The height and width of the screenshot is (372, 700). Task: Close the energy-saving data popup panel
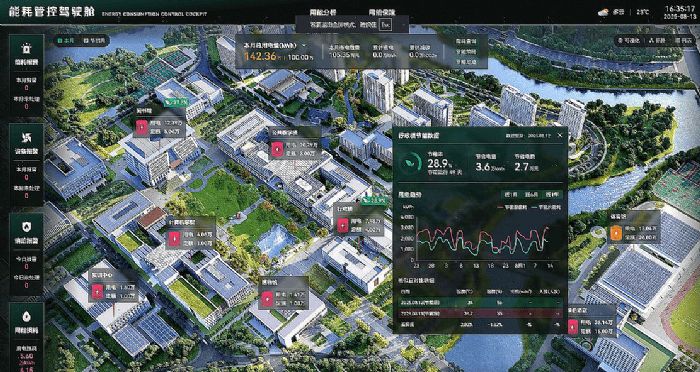[x=560, y=135]
